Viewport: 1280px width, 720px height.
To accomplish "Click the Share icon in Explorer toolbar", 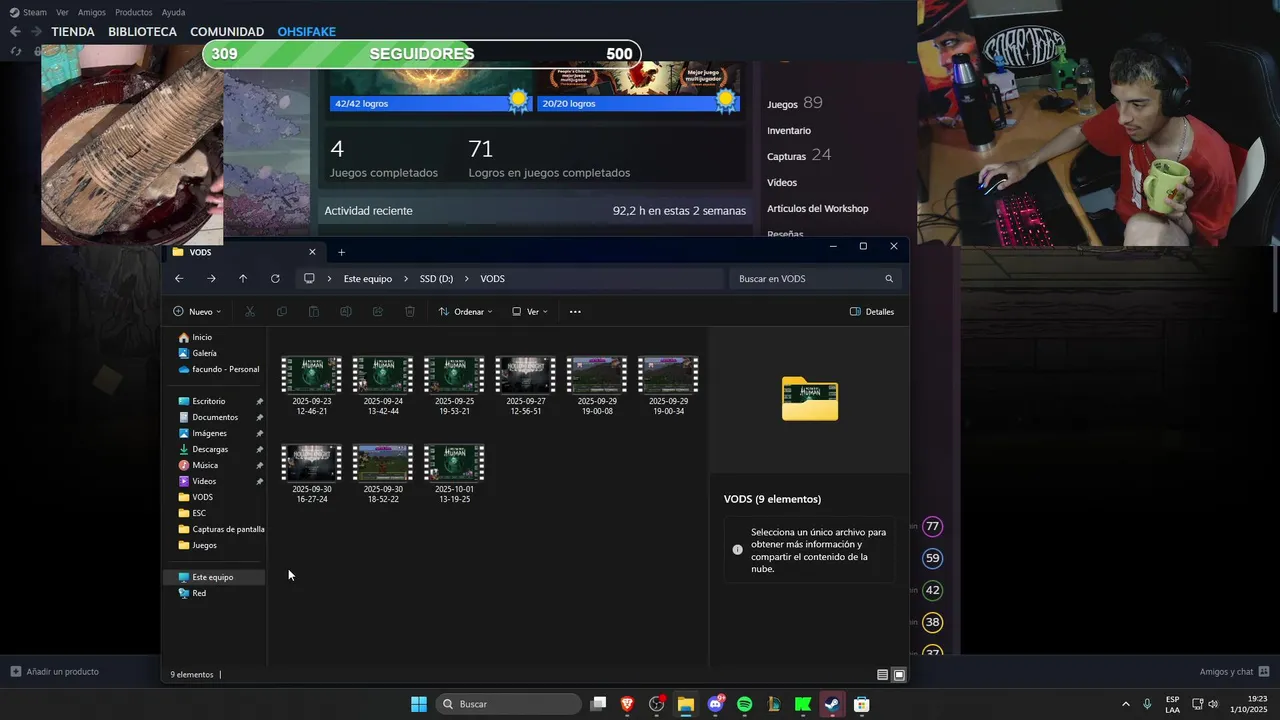I will tap(378, 312).
